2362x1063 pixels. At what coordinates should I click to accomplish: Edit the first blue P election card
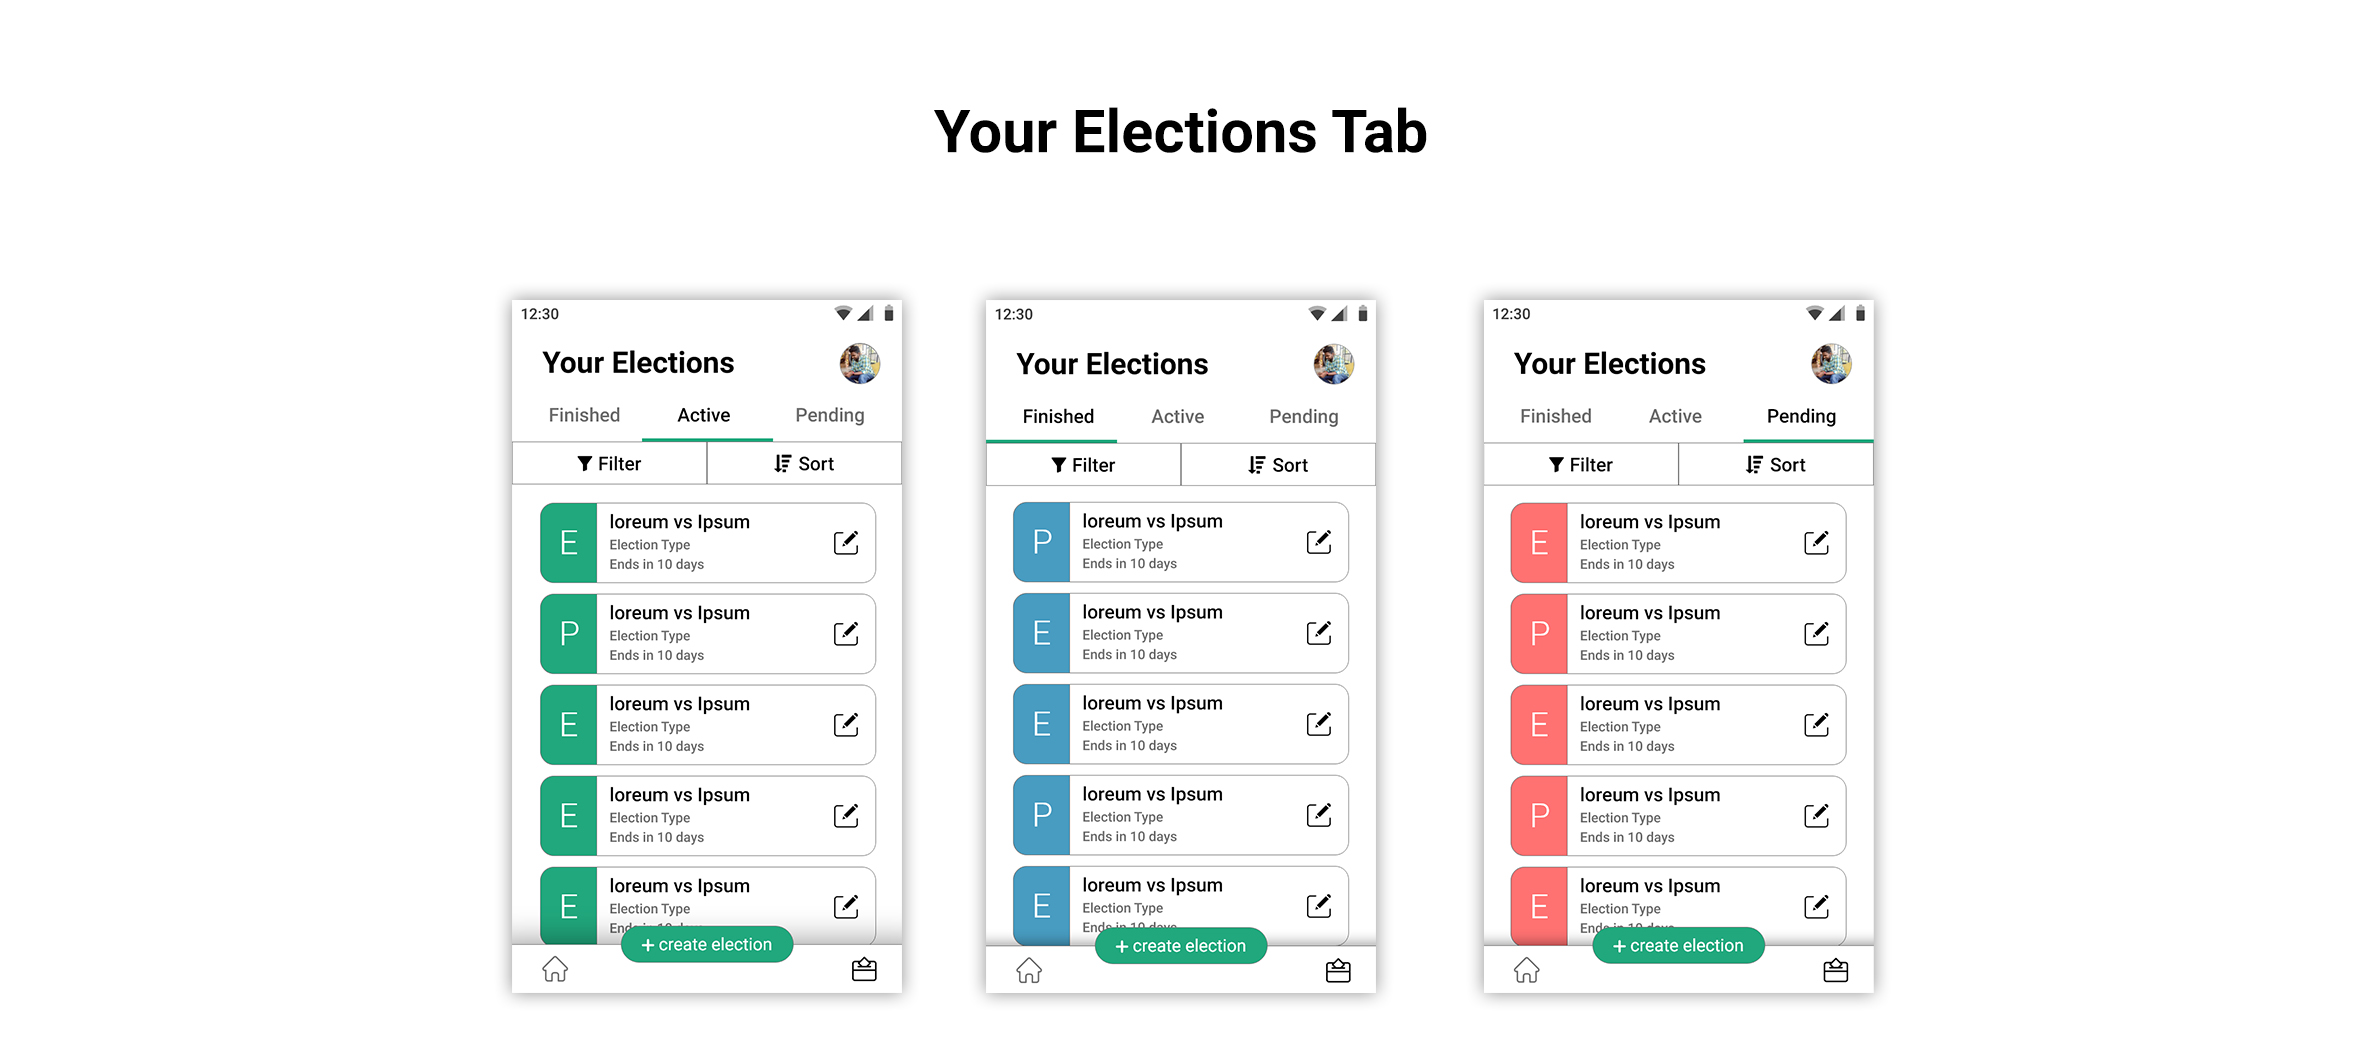(x=1319, y=542)
